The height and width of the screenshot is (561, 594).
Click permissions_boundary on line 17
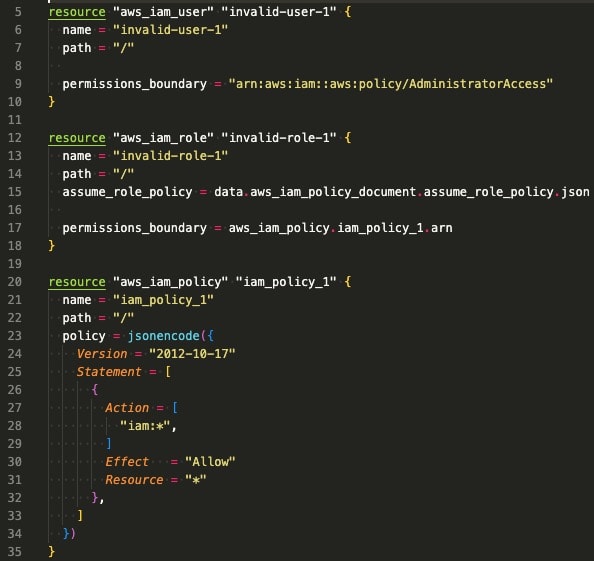pos(134,228)
